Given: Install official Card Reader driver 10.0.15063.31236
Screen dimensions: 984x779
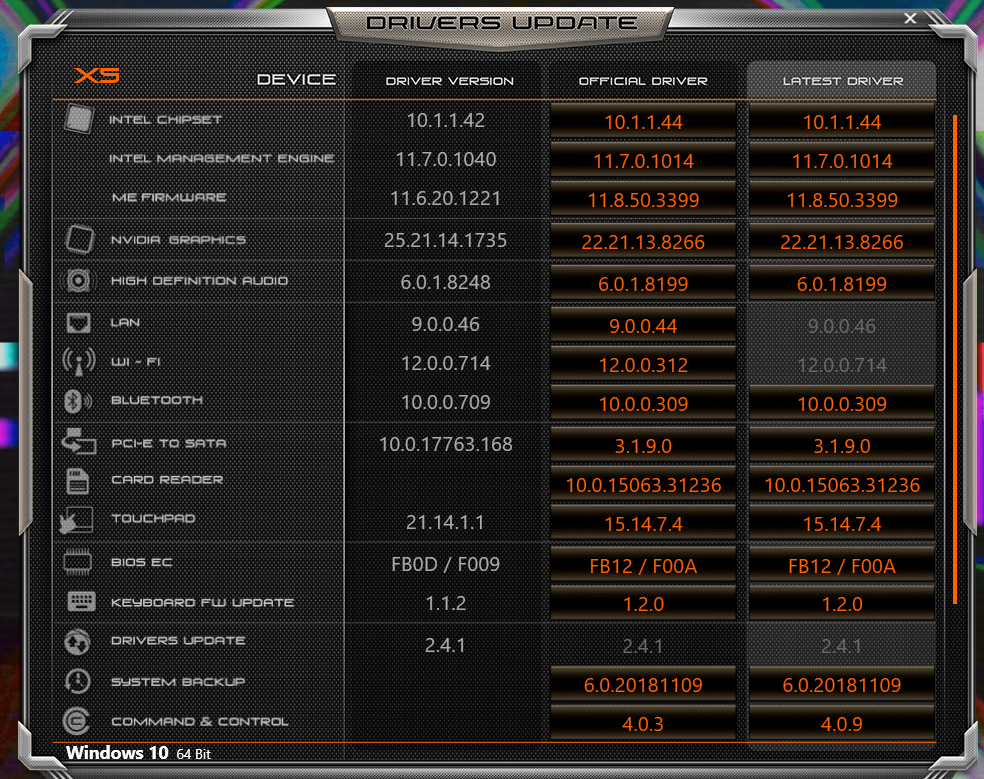Looking at the screenshot, I should [x=643, y=484].
